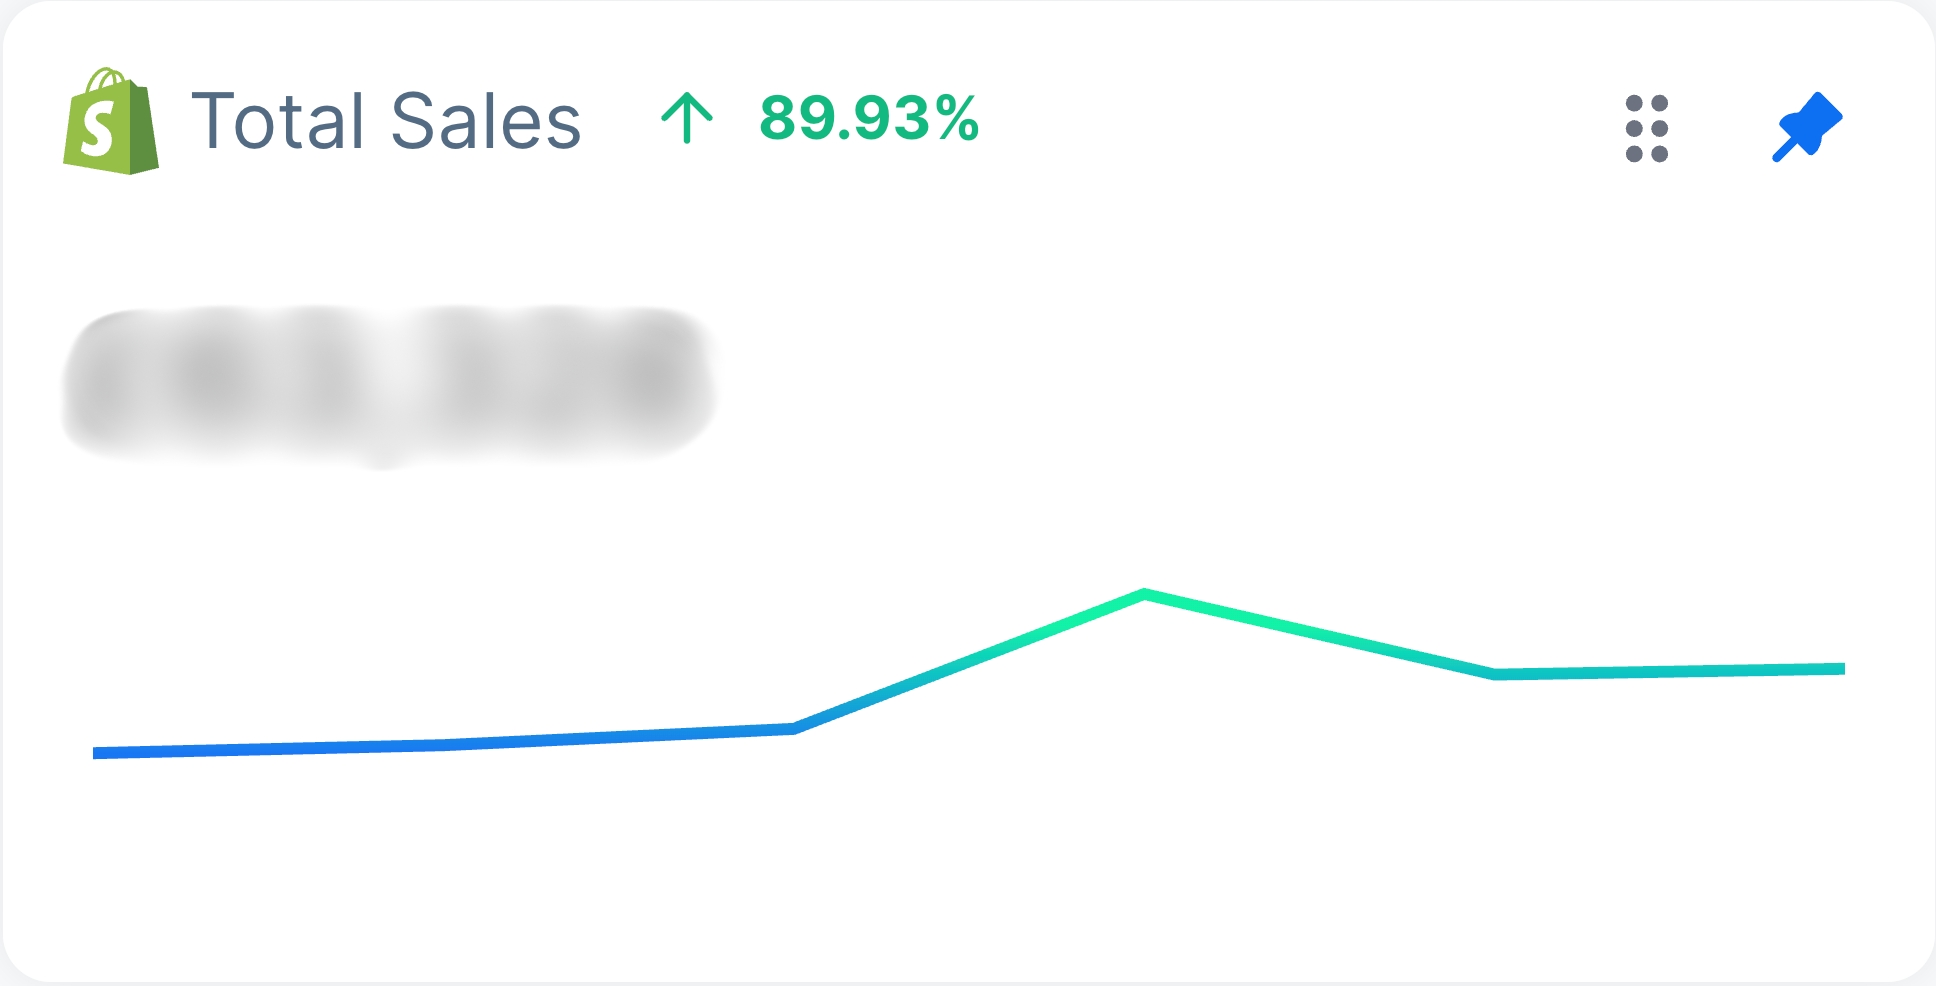
Task: Click the middle of the falling segment after the peak
Action: pos(1320,634)
